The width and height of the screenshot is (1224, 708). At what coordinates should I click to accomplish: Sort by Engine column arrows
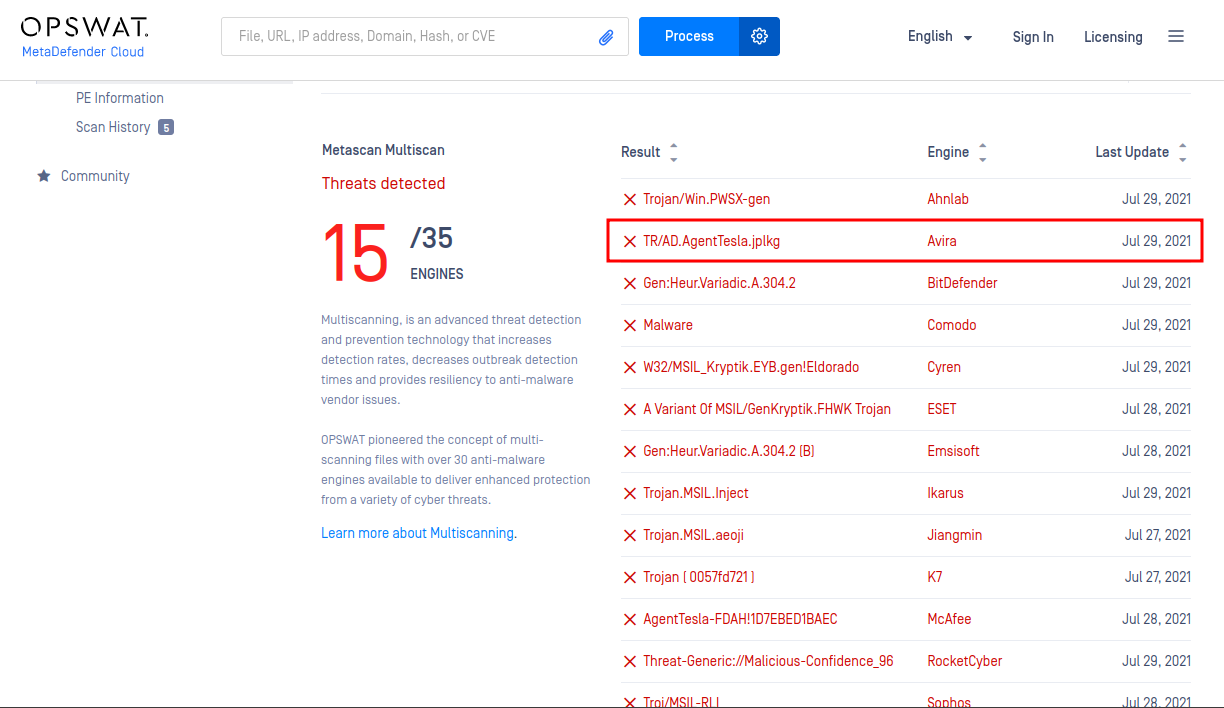[x=983, y=152]
